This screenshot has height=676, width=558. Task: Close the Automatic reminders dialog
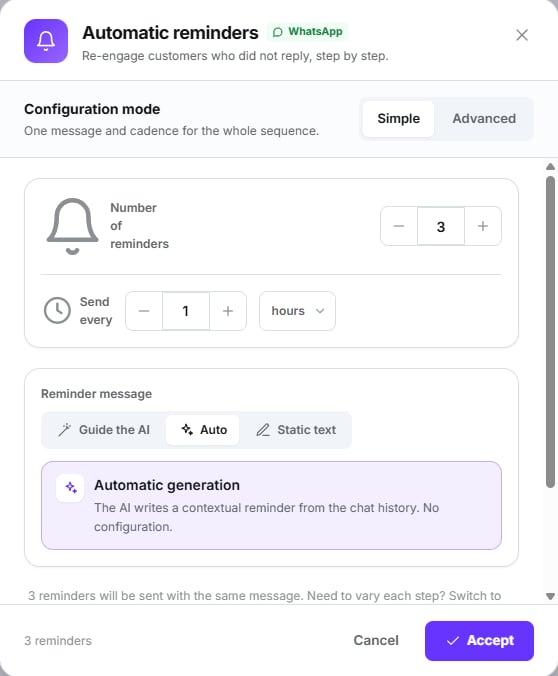click(x=522, y=35)
